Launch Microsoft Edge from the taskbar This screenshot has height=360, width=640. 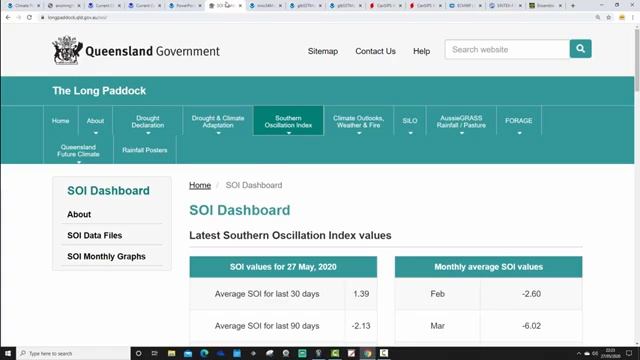[204, 353]
